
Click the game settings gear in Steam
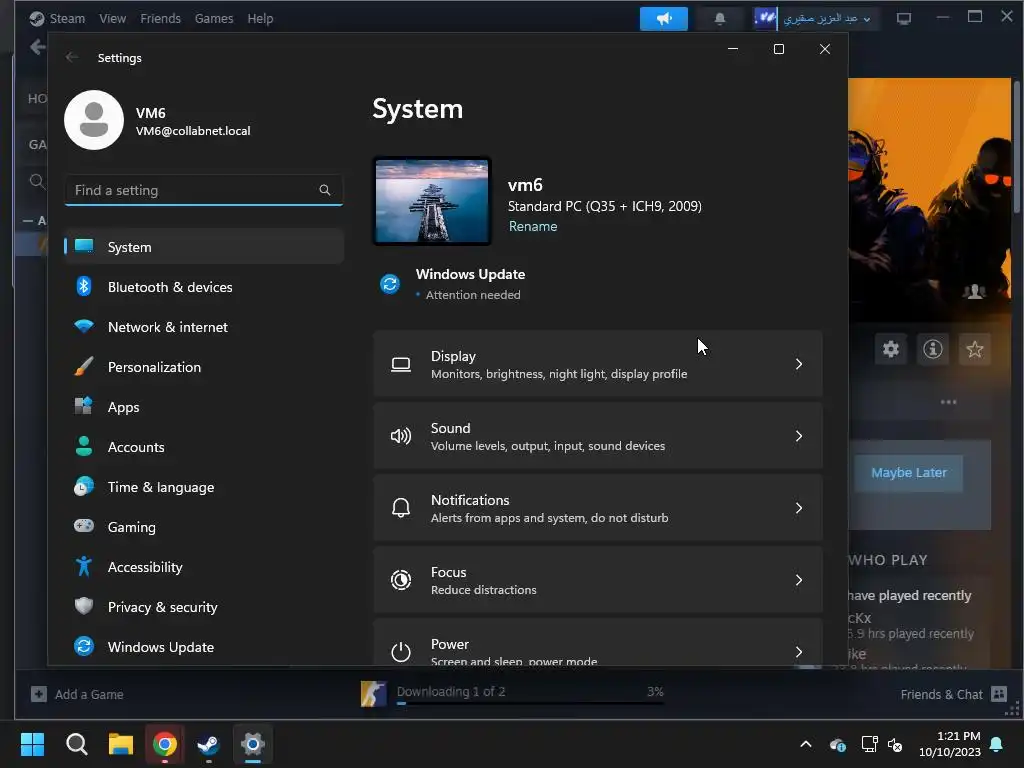click(891, 349)
